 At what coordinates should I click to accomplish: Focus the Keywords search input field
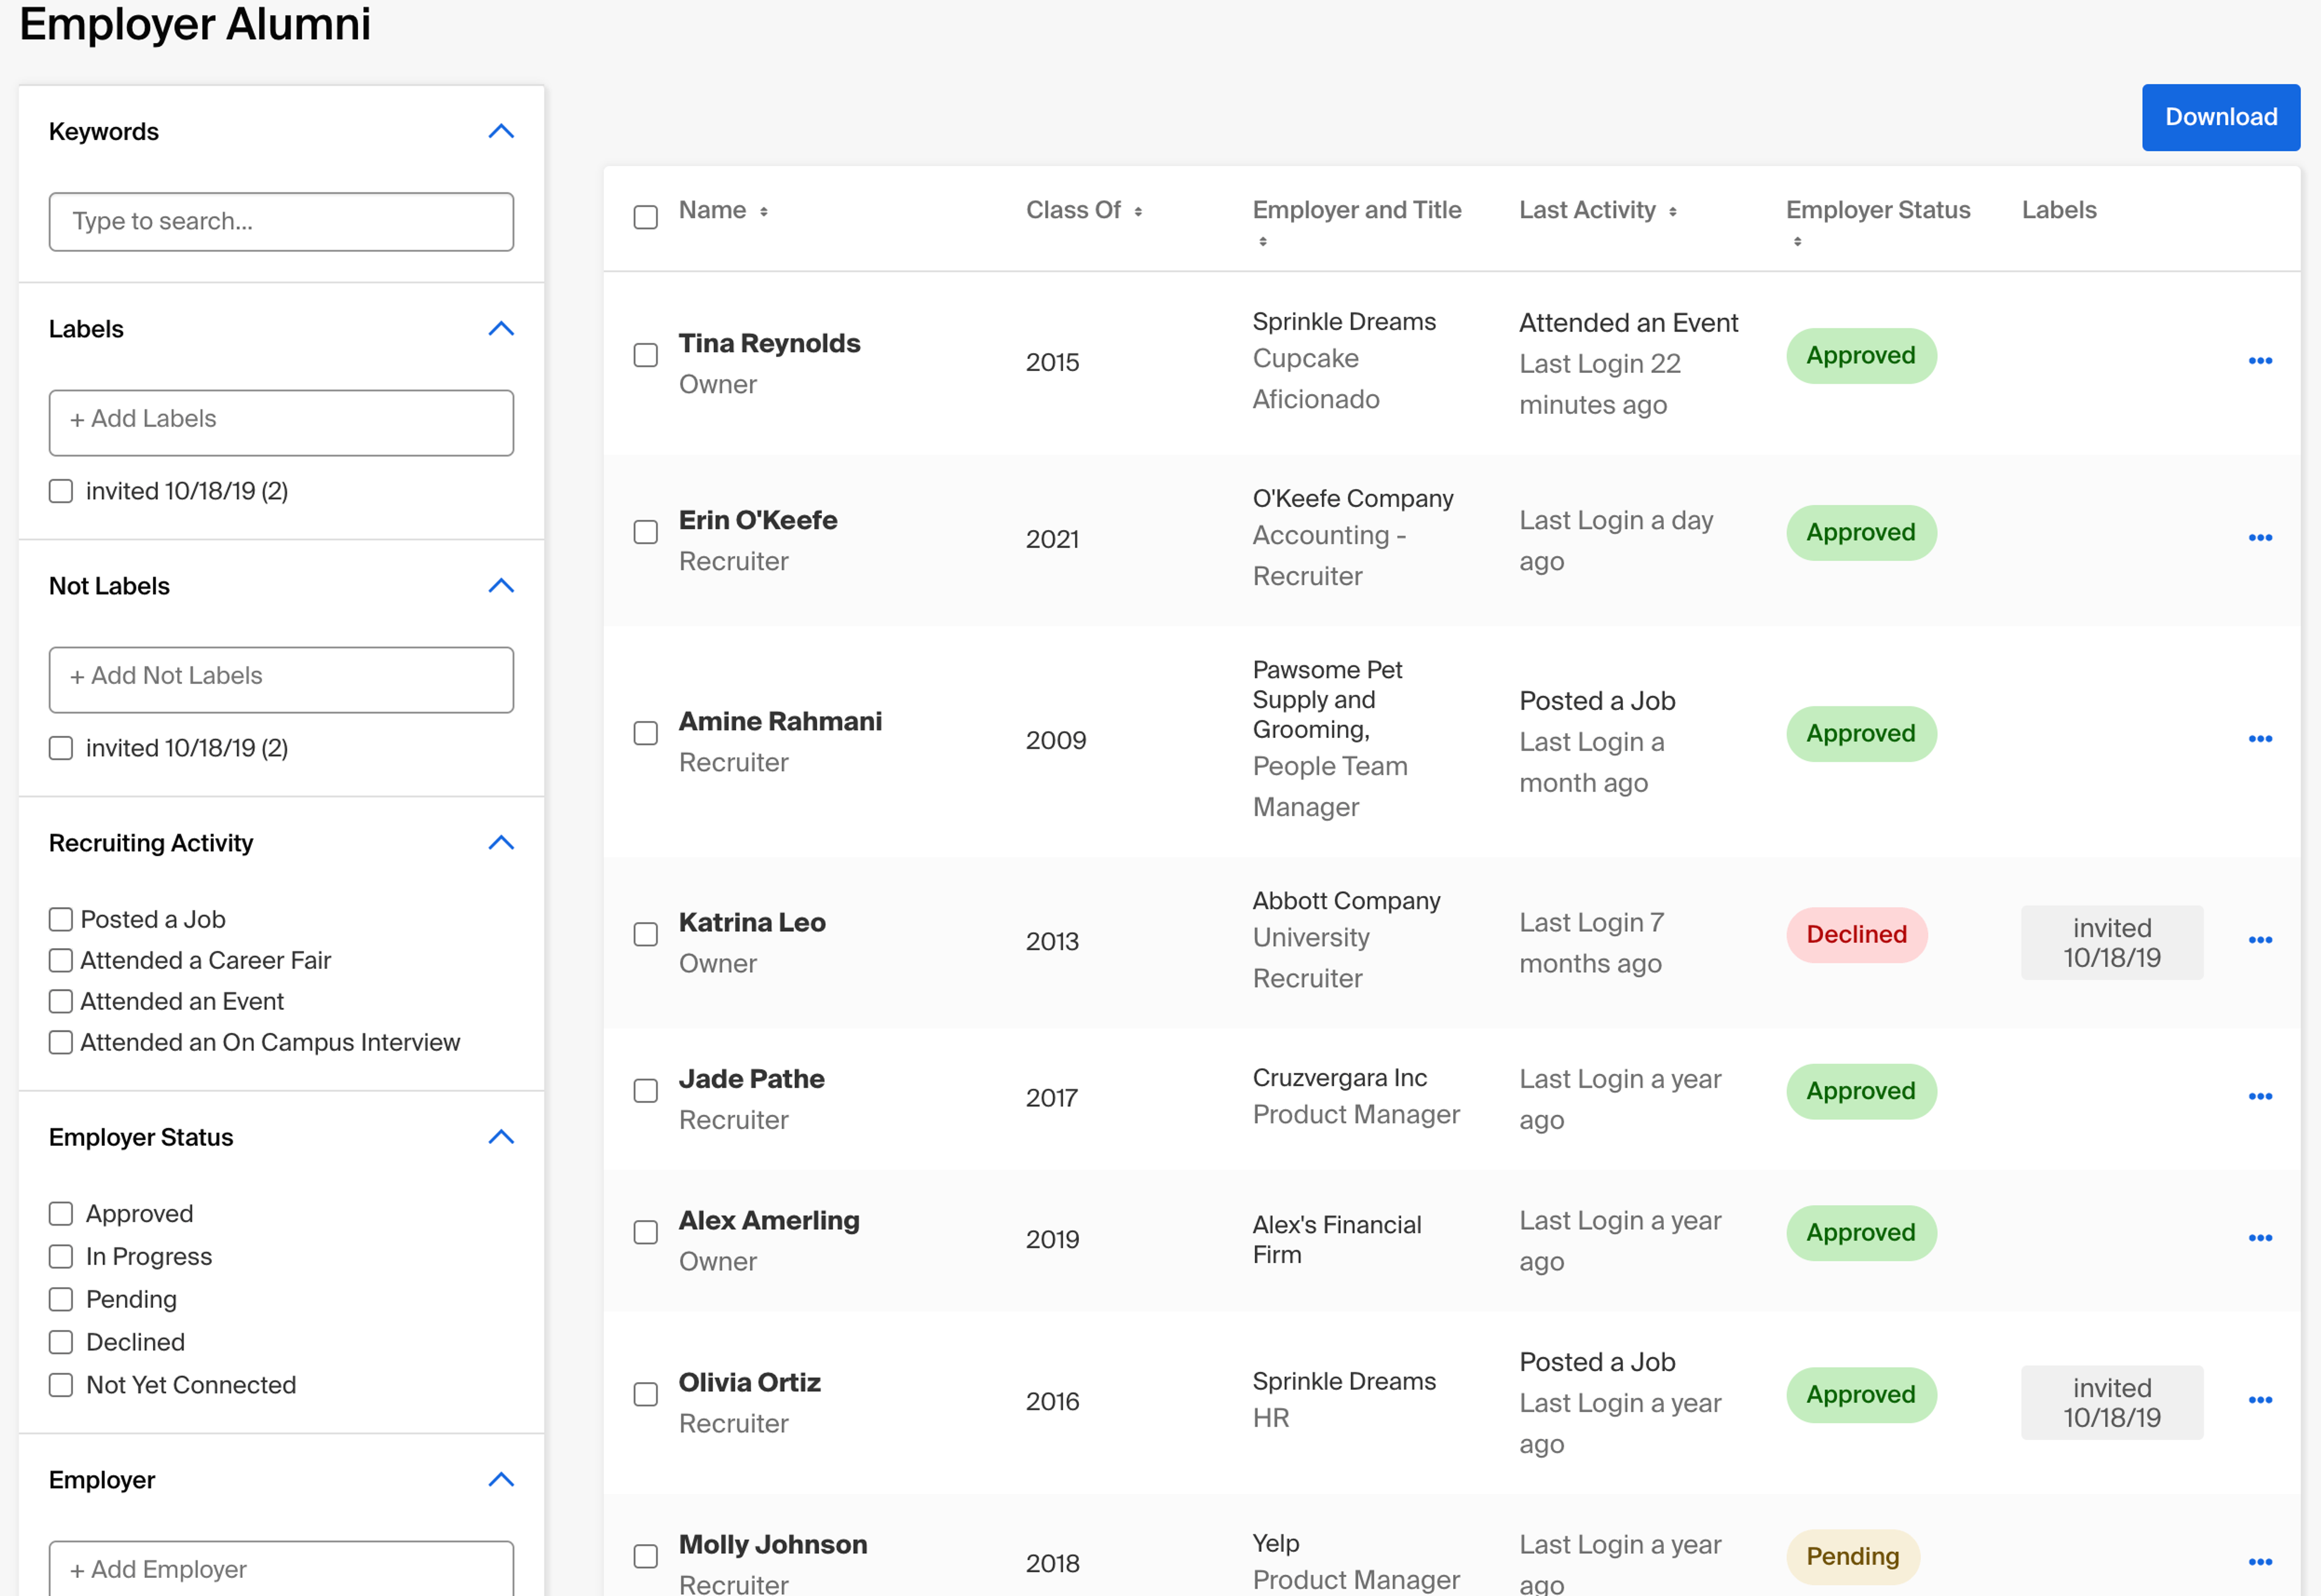point(281,222)
